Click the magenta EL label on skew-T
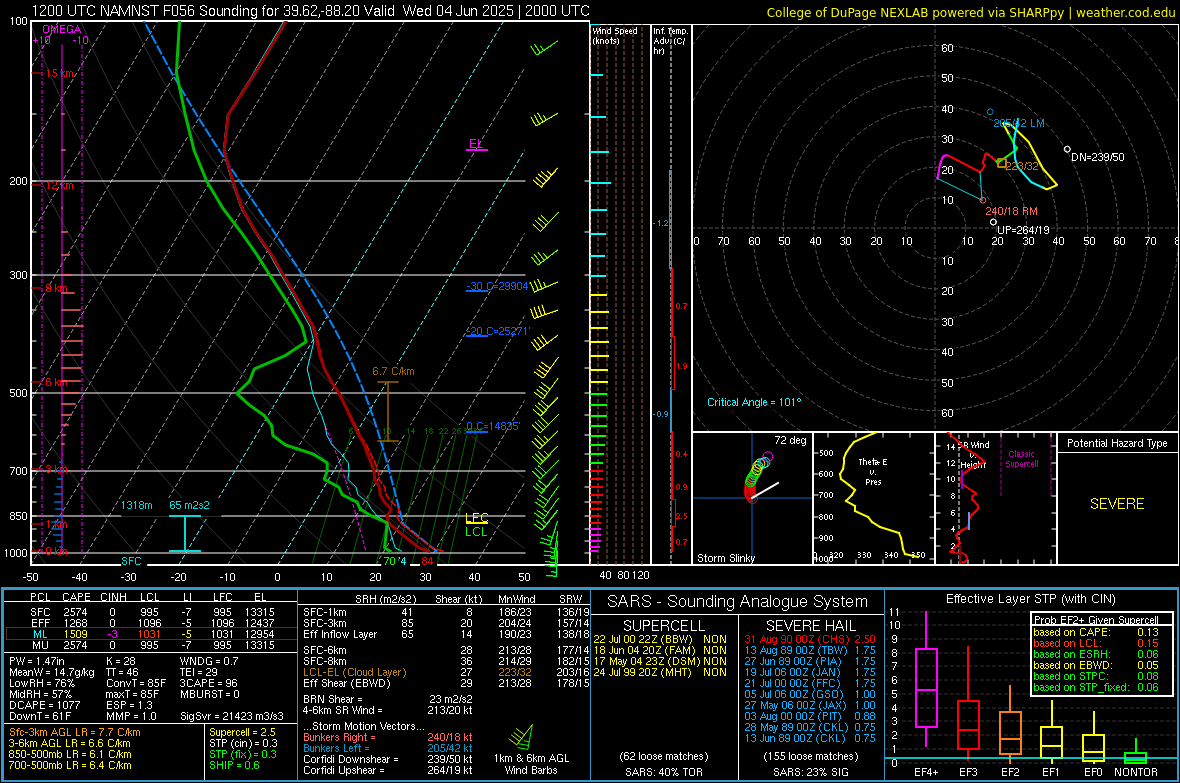 pos(476,144)
